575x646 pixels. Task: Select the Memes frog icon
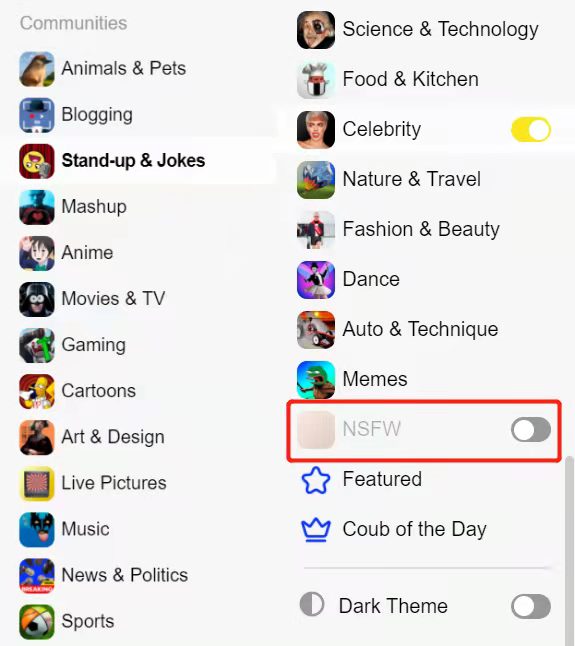(x=316, y=379)
